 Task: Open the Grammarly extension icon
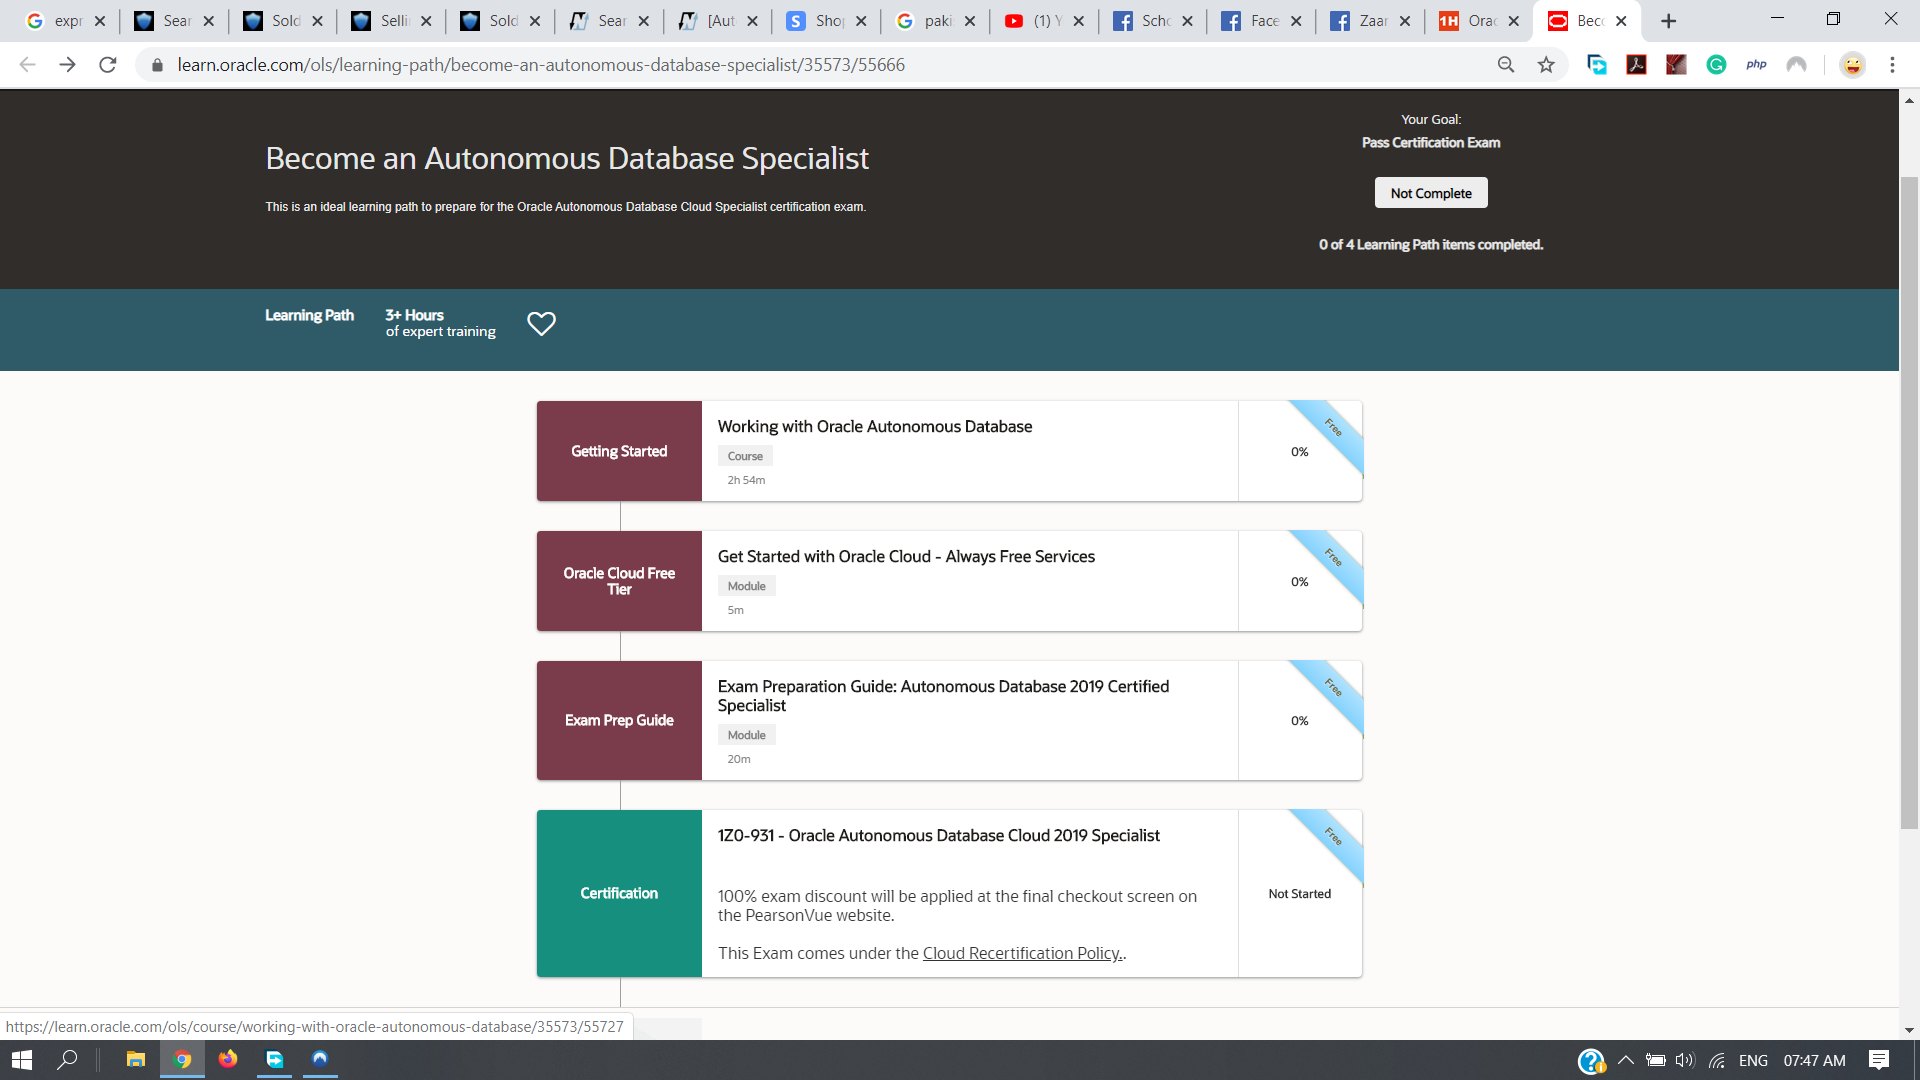click(x=1716, y=65)
